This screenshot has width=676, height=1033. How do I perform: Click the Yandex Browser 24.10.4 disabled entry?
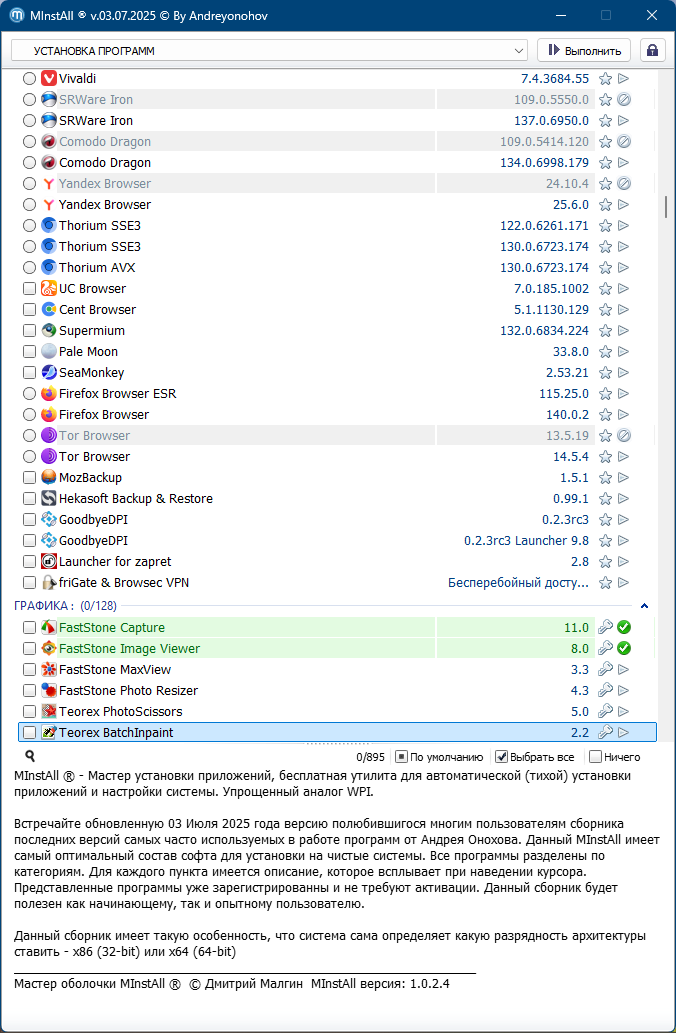105,184
